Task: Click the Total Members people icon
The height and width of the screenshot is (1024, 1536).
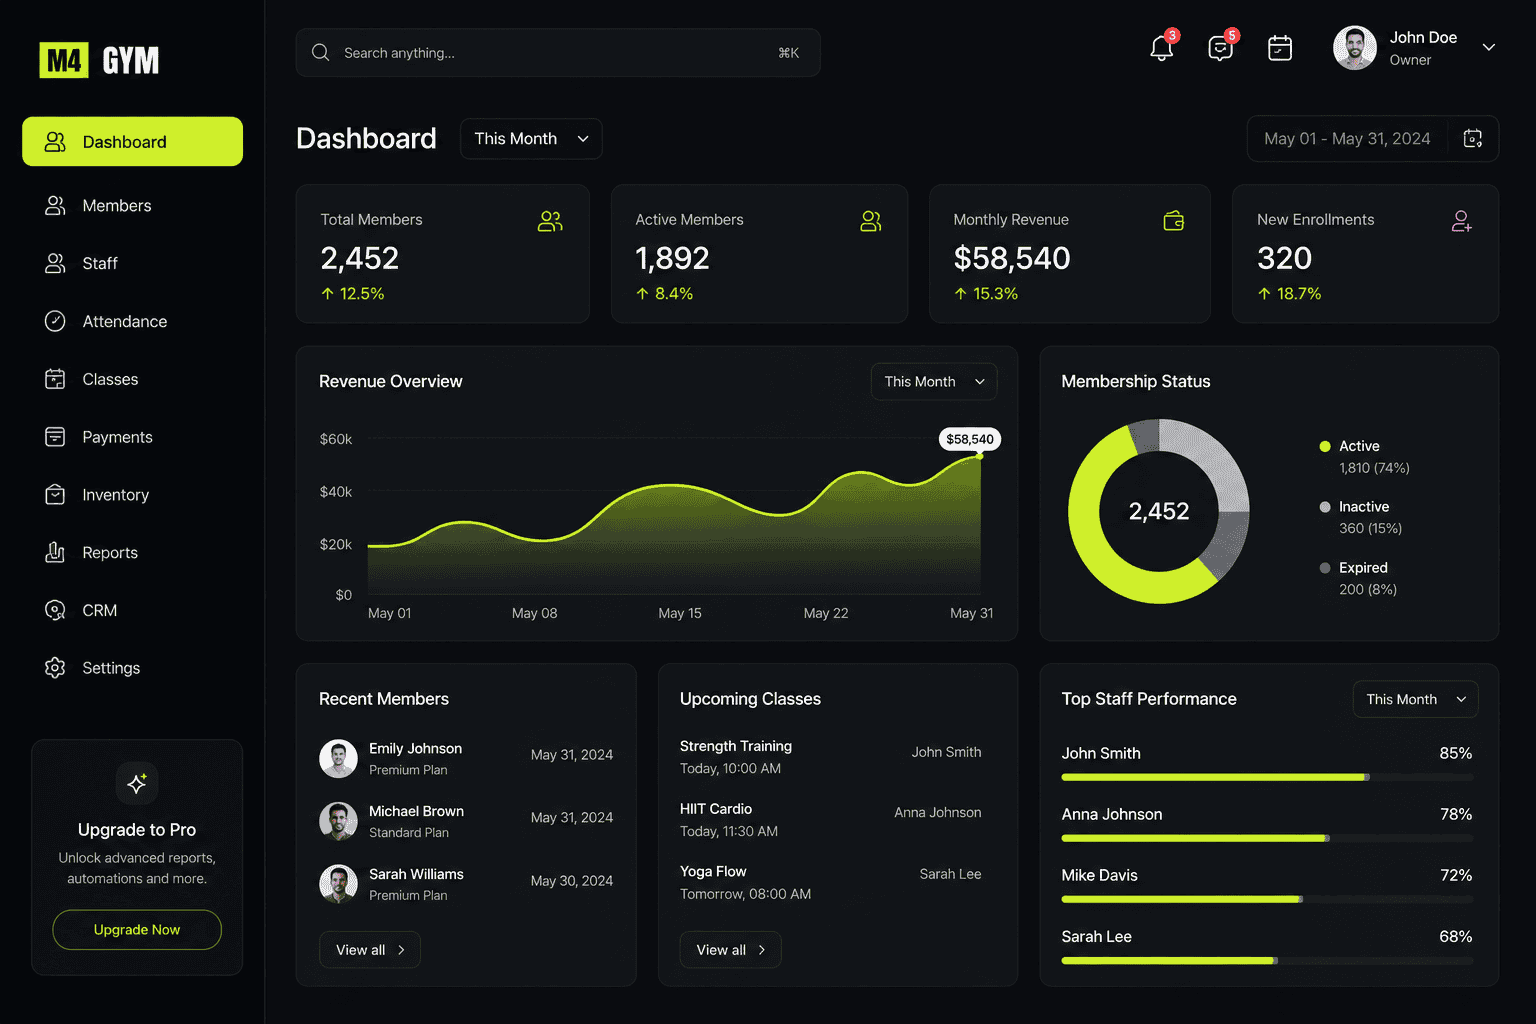Action: click(550, 221)
